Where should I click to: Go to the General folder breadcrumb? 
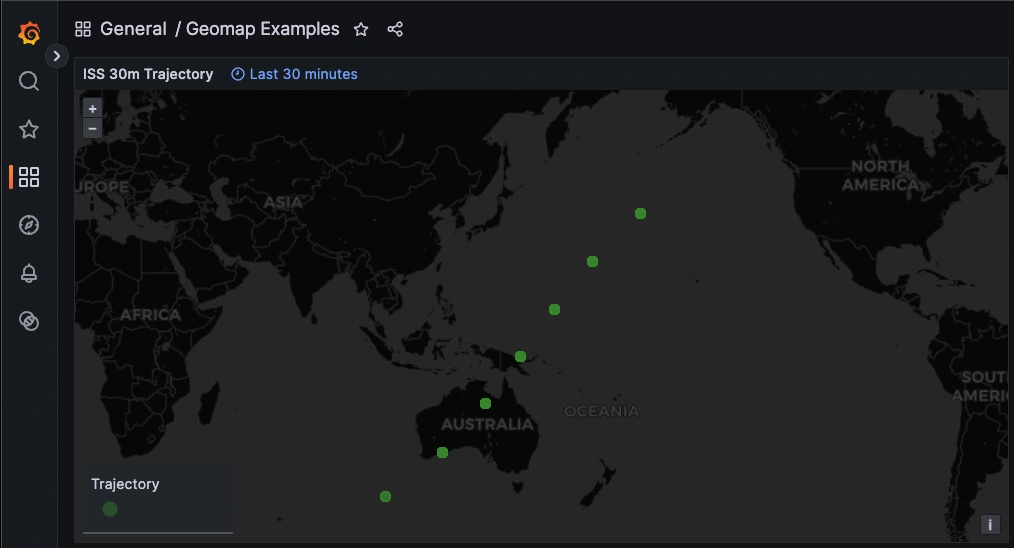pos(133,29)
